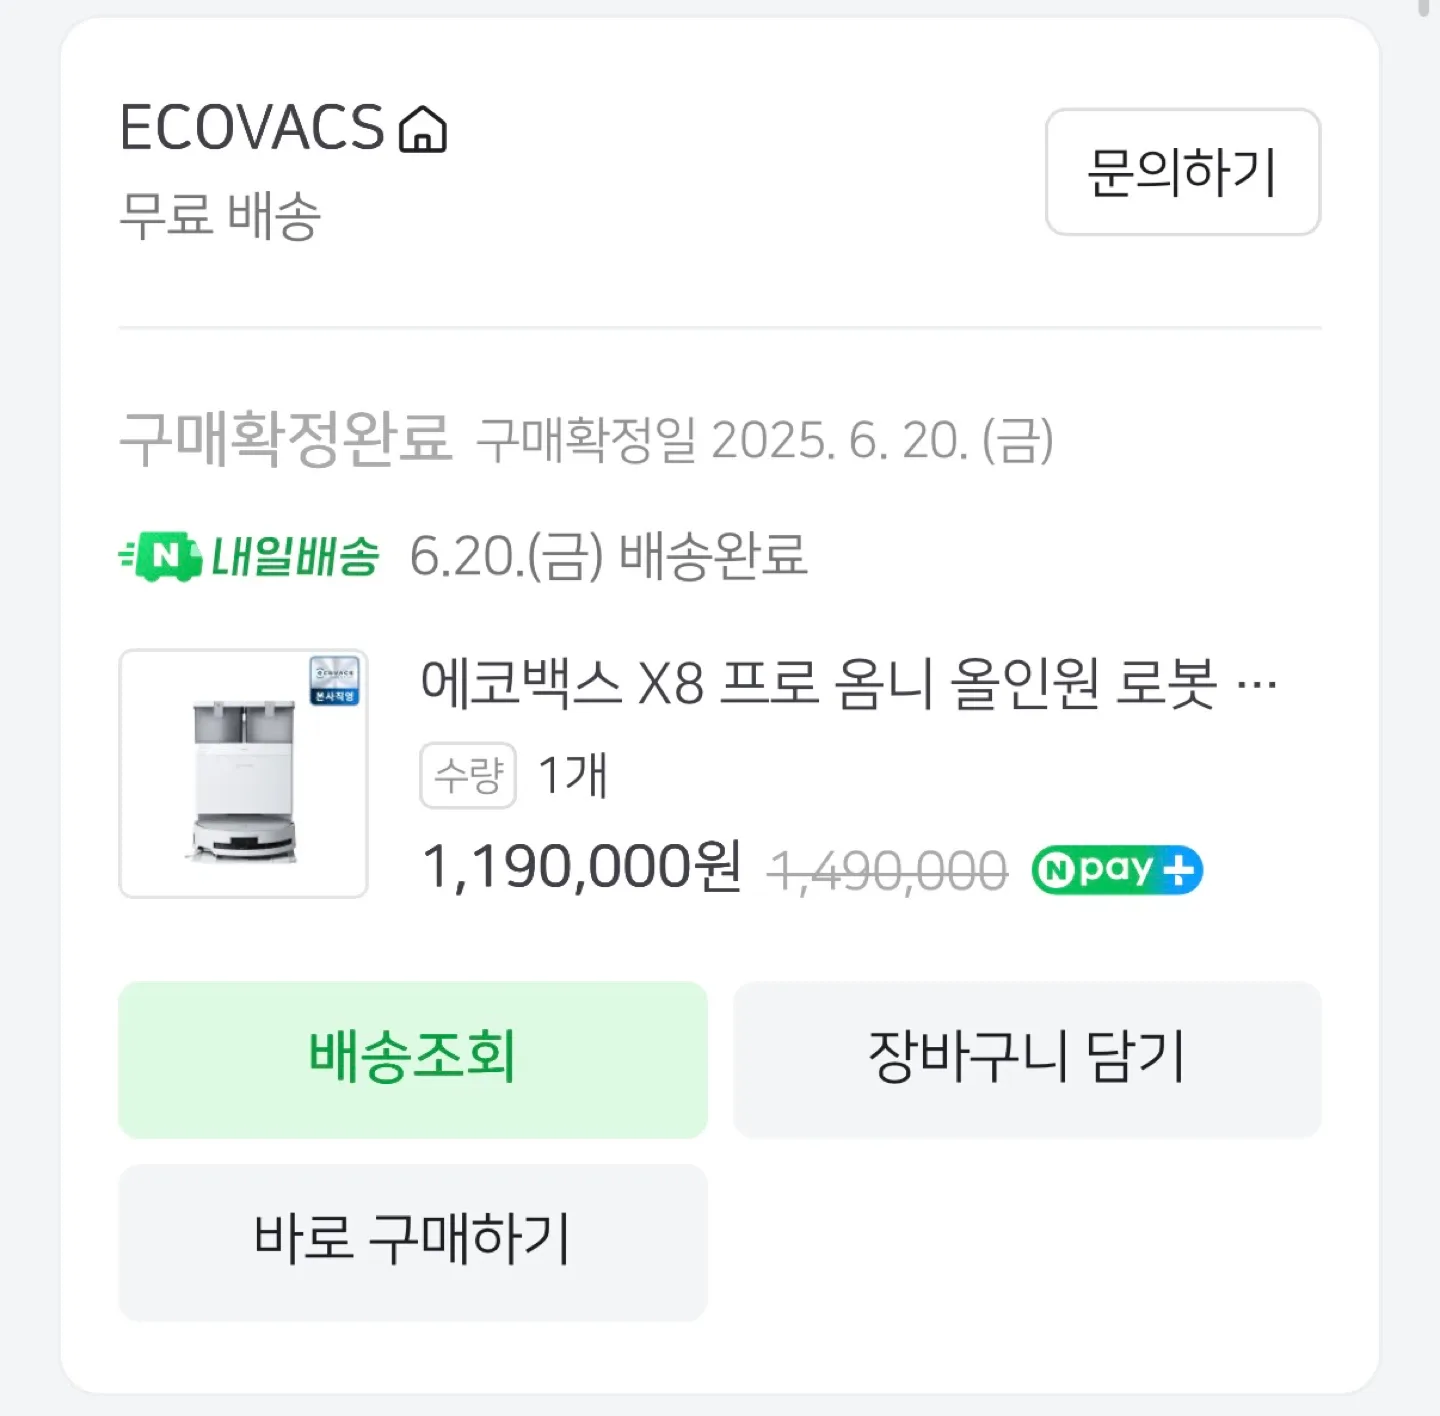Image resolution: width=1440 pixels, height=1416 pixels.
Task: Select the 1,190,000원 sale price
Action: (581, 866)
